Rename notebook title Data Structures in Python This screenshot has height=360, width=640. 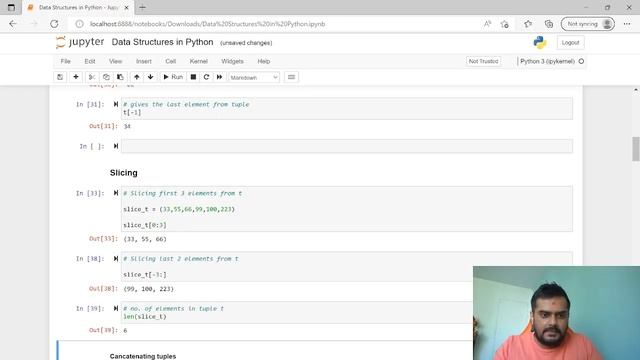[162, 42]
